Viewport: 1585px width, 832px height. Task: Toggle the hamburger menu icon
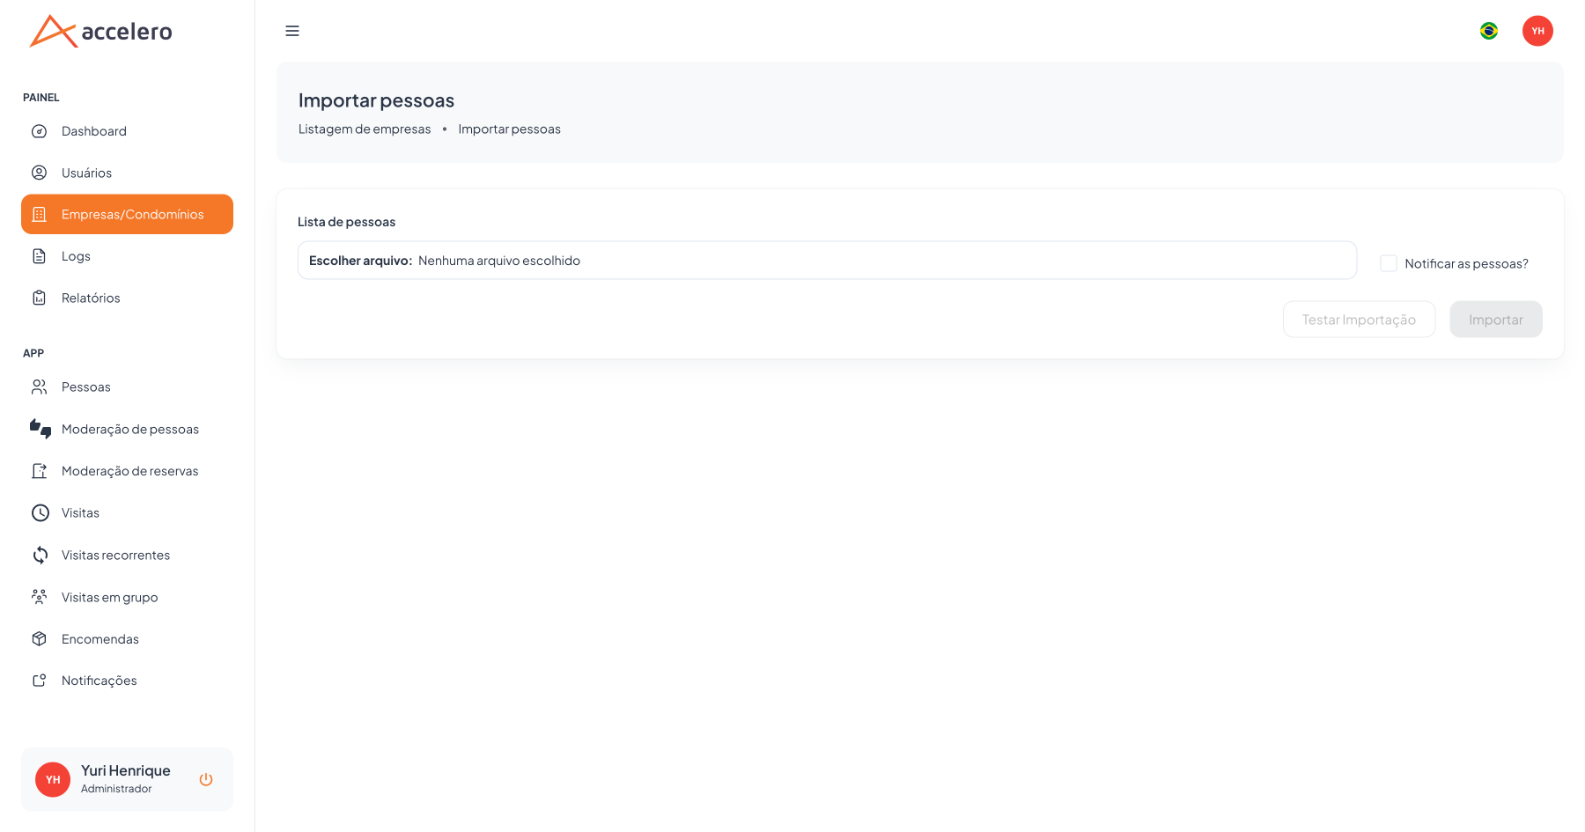coord(292,31)
